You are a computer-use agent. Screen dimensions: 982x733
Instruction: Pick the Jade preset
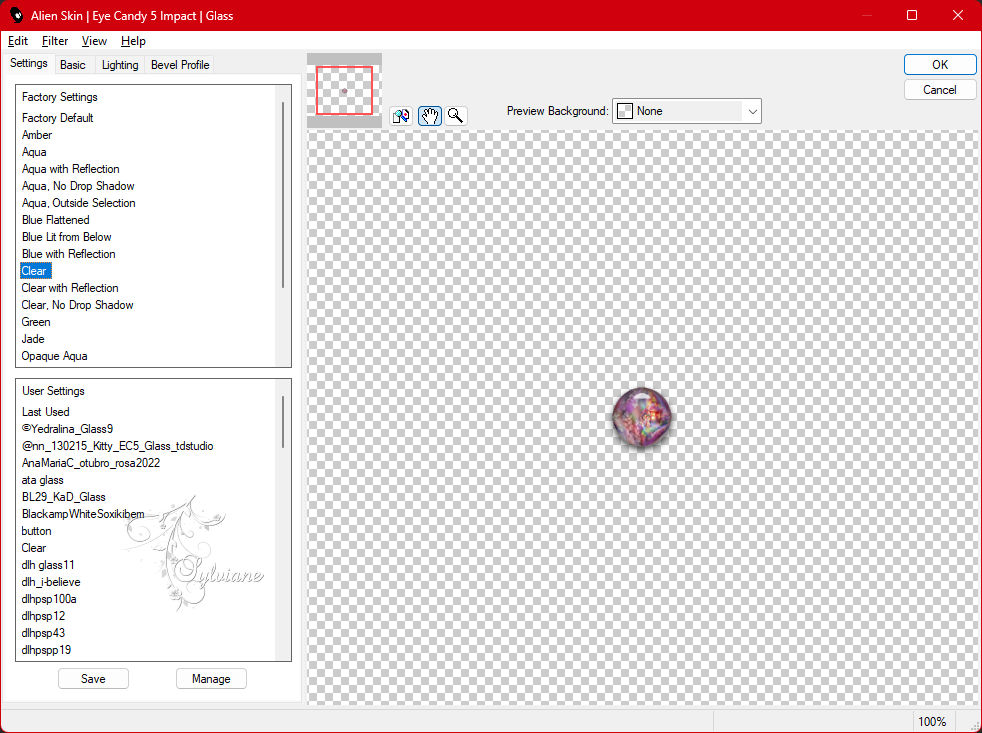33,339
